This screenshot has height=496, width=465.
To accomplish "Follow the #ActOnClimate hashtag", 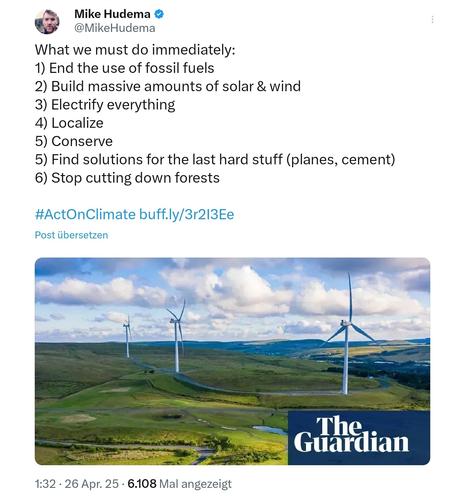I will click(x=85, y=214).
